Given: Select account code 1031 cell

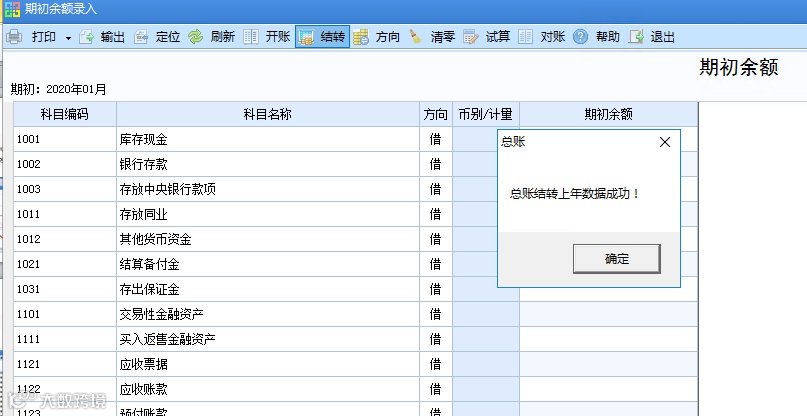Looking at the screenshot, I should click(65, 289).
